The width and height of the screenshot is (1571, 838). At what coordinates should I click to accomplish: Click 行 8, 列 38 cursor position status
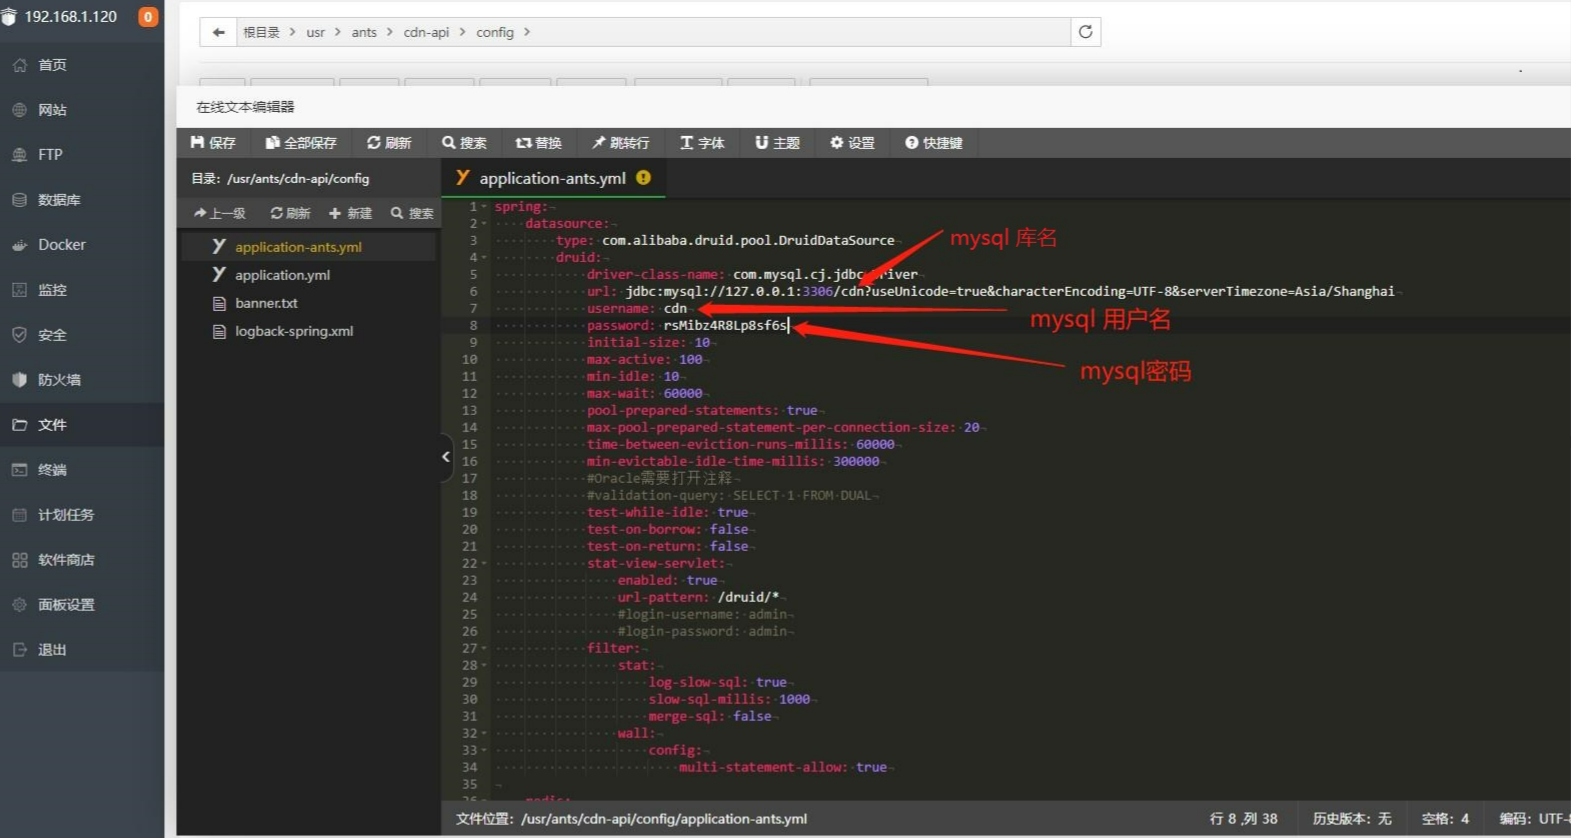(x=1243, y=818)
